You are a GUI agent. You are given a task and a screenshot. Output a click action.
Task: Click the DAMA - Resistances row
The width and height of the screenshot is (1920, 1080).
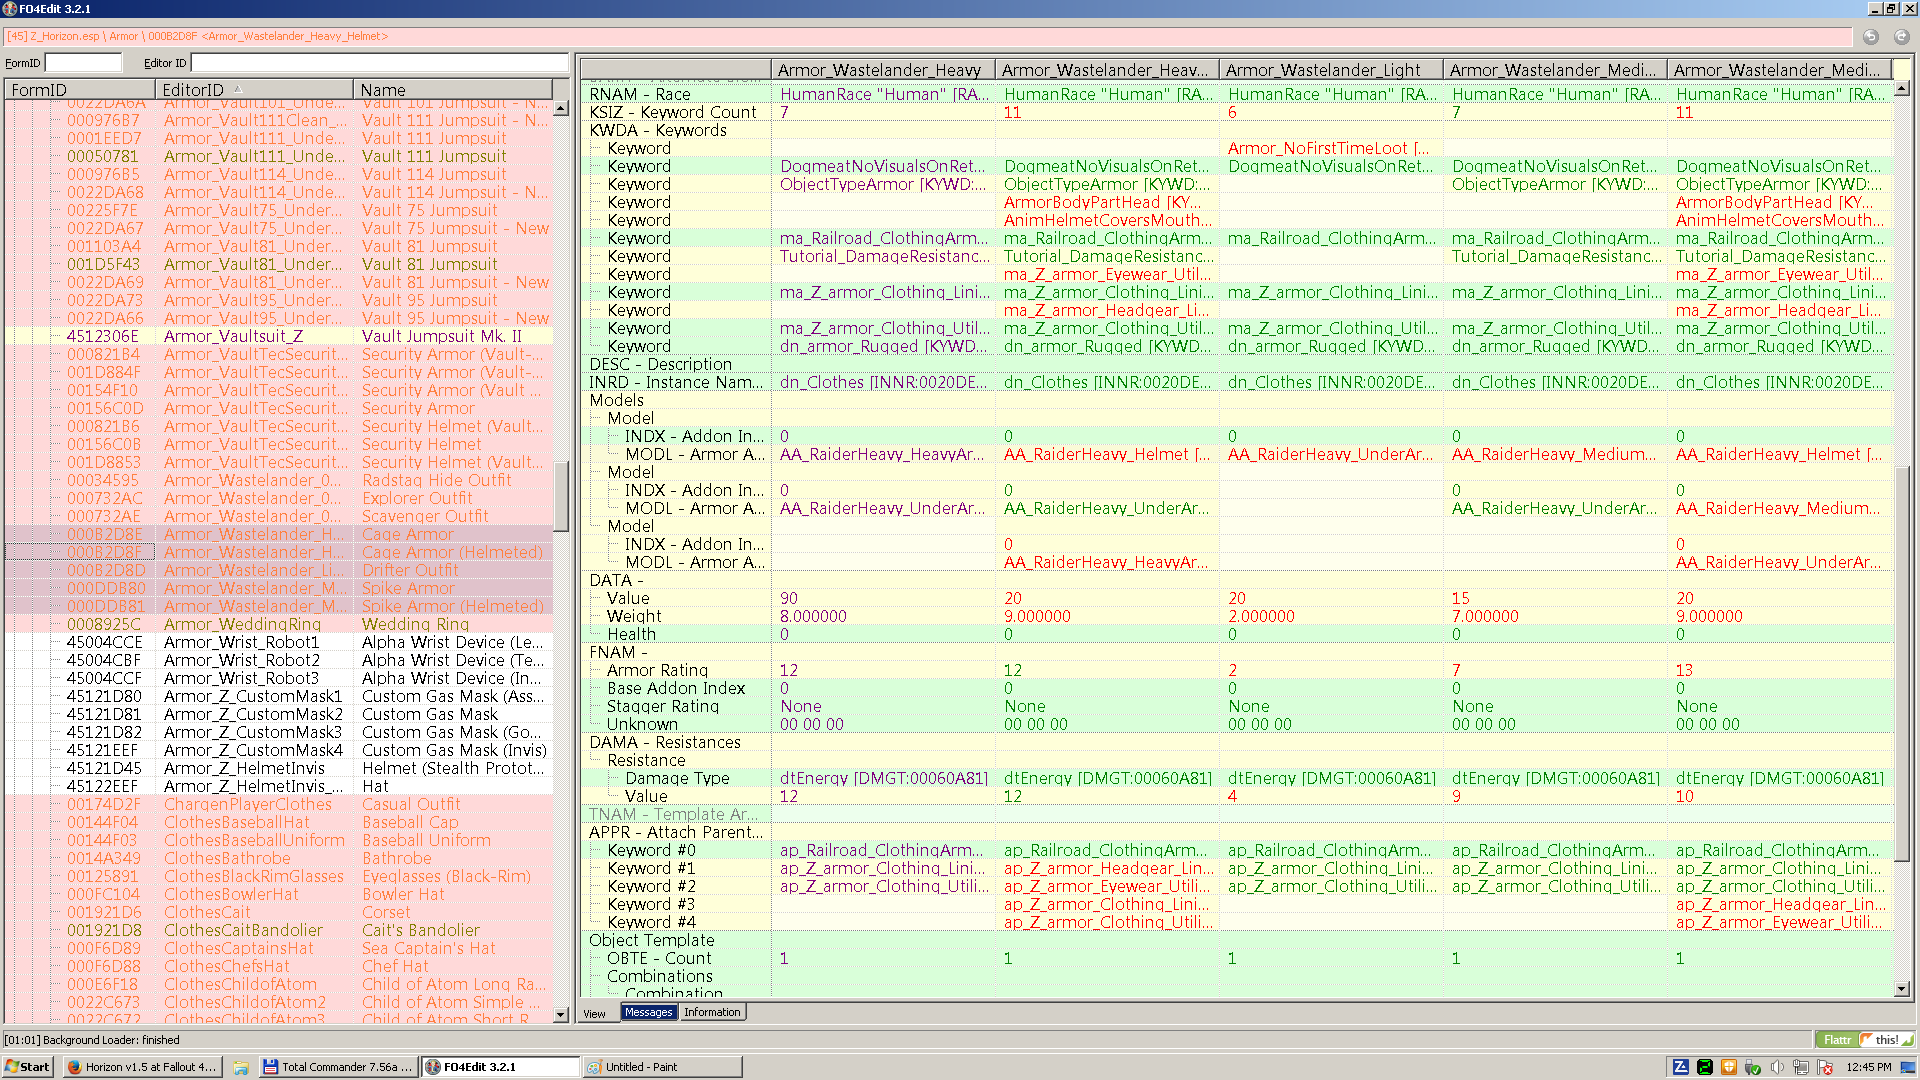[1236, 742]
